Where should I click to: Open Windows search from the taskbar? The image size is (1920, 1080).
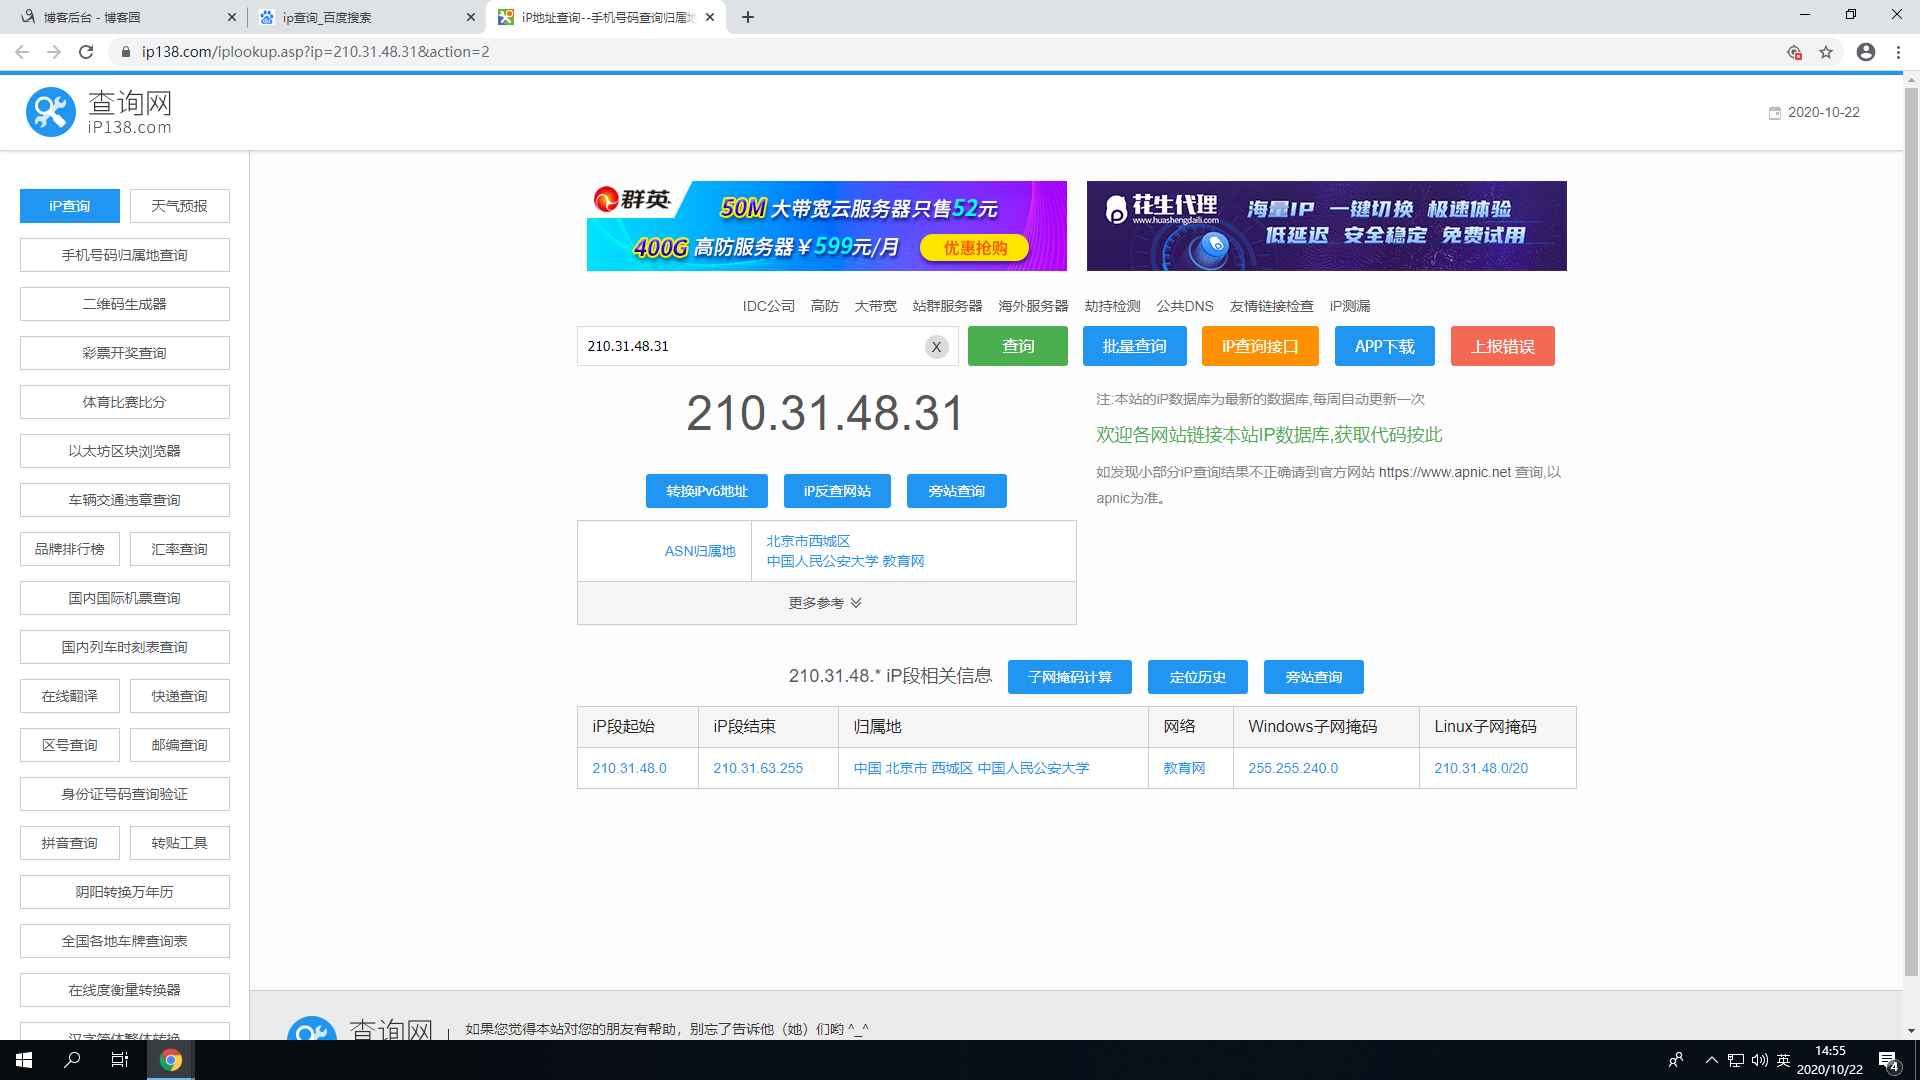pyautogui.click(x=72, y=1060)
